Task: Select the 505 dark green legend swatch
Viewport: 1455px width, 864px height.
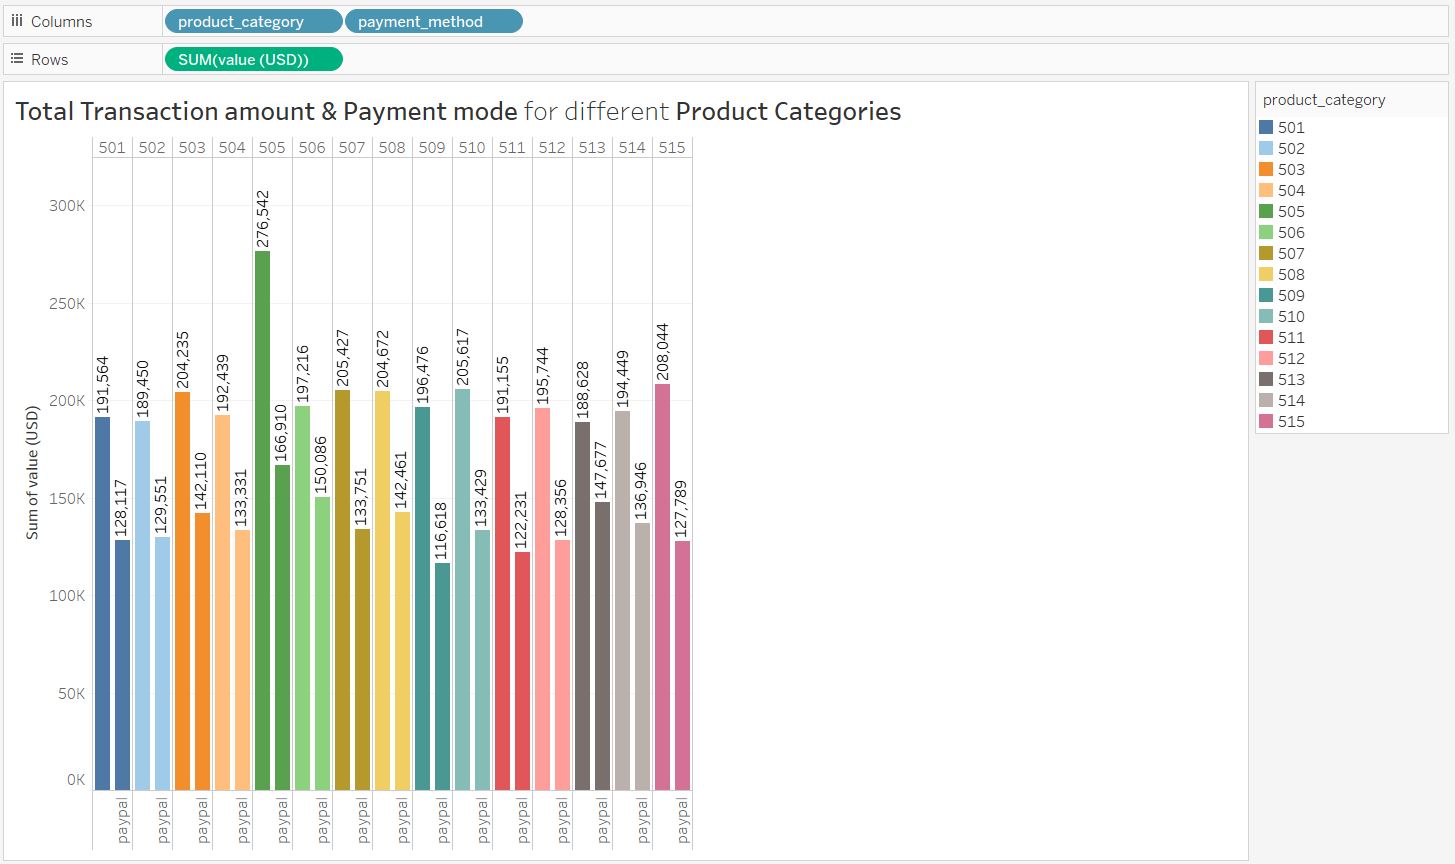Action: 1266,211
